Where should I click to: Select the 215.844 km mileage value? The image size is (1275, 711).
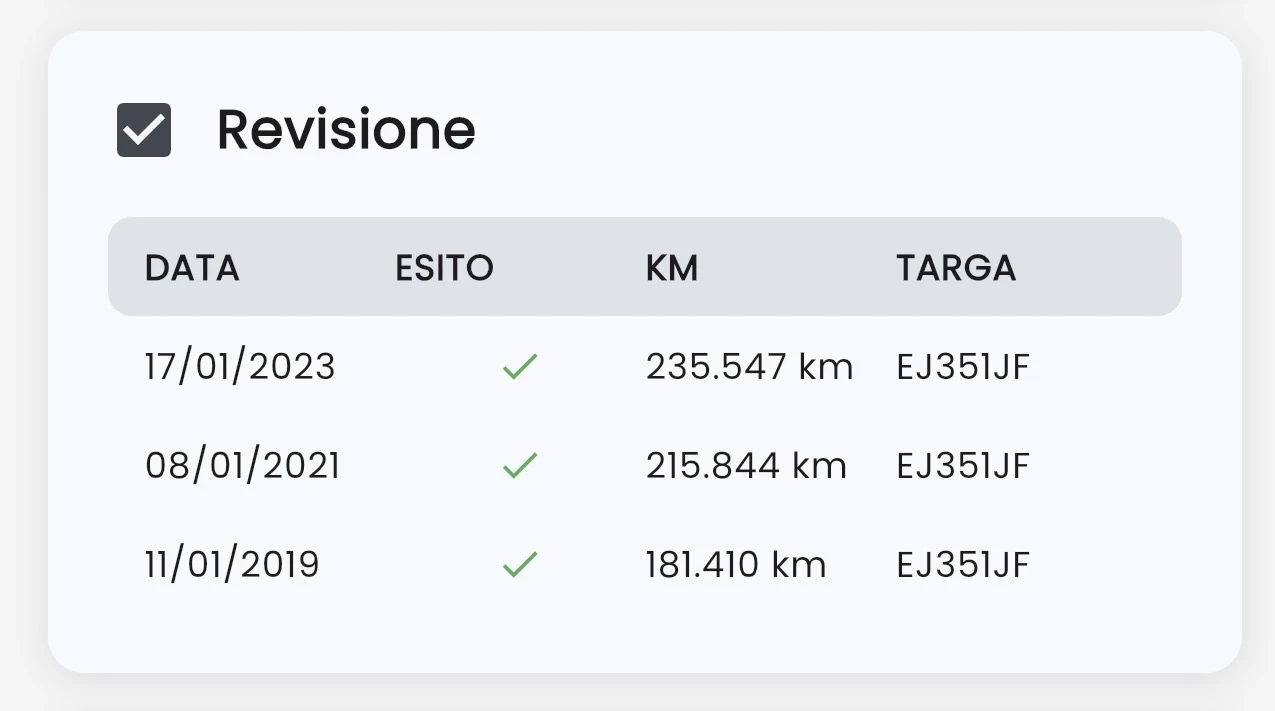click(746, 464)
